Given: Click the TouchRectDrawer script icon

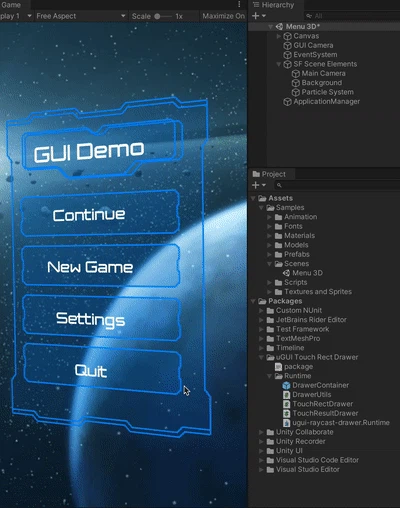Looking at the screenshot, I should (286, 404).
